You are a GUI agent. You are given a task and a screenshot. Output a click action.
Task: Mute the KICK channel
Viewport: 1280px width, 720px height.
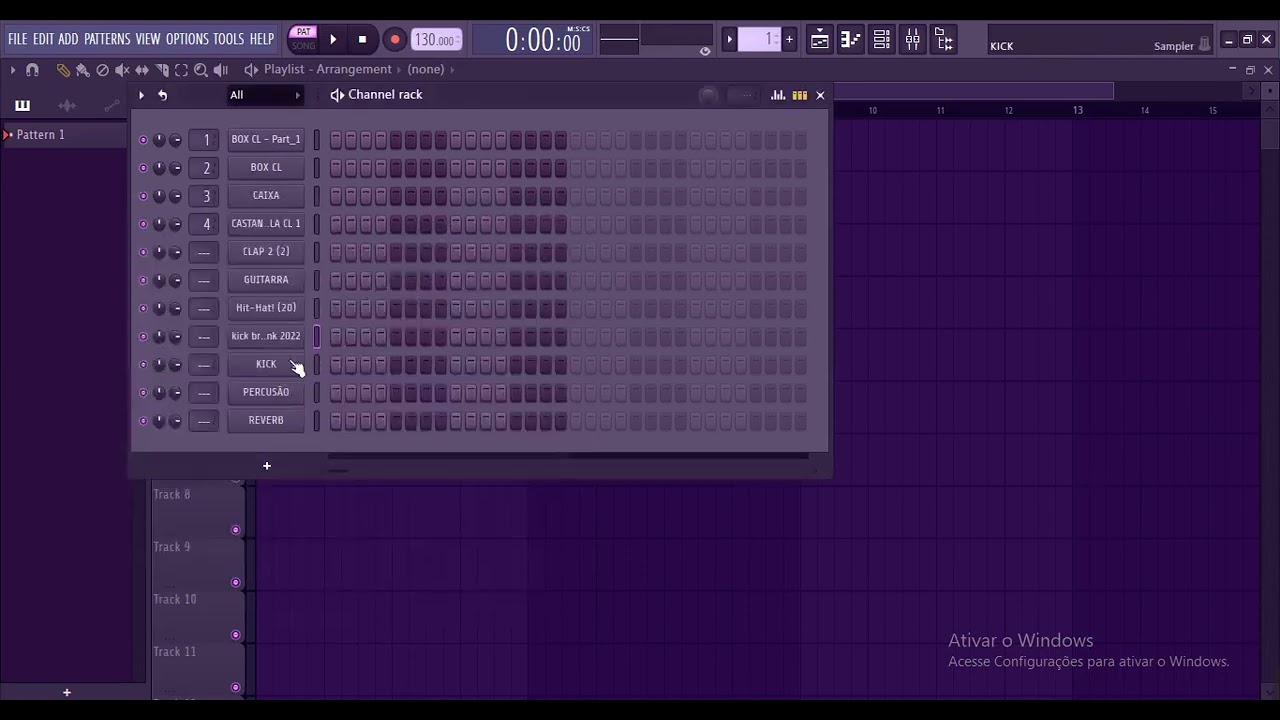[143, 365]
